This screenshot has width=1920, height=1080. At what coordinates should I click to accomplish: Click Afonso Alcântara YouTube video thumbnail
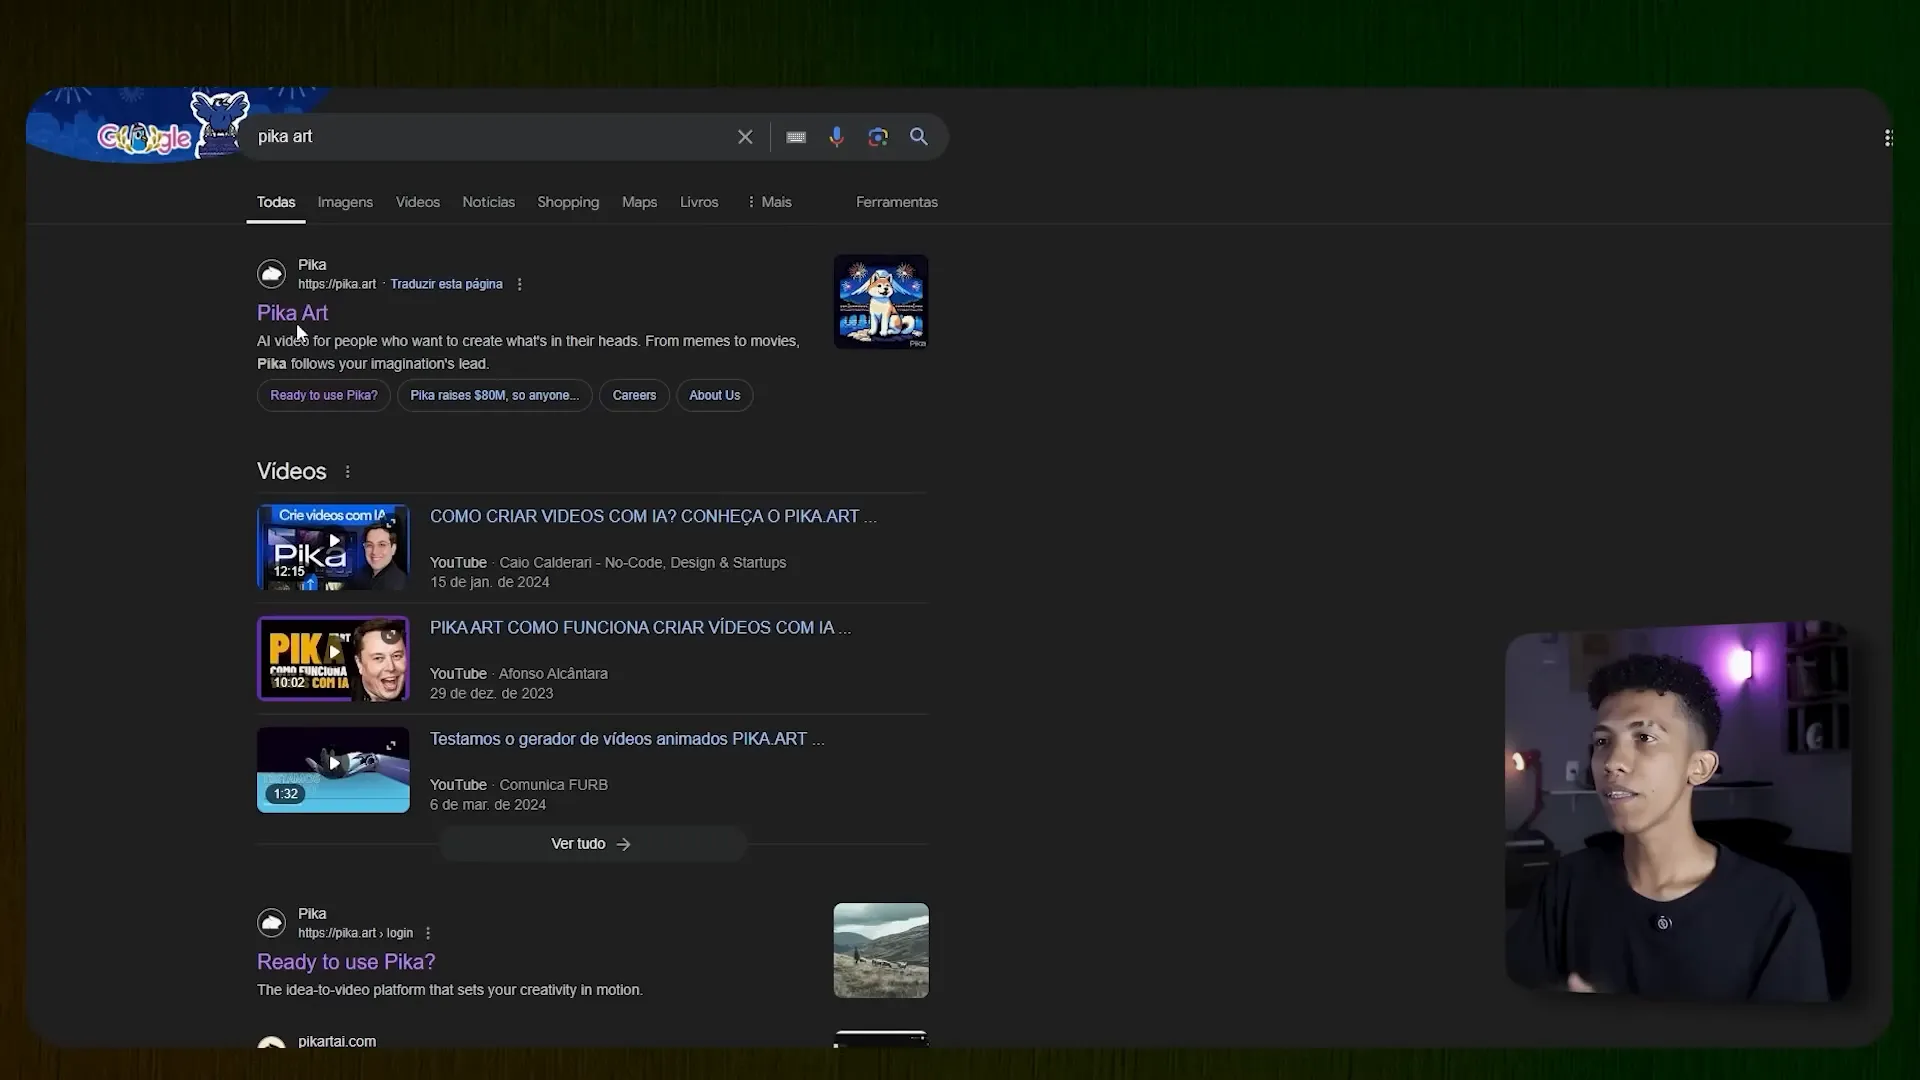[332, 657]
